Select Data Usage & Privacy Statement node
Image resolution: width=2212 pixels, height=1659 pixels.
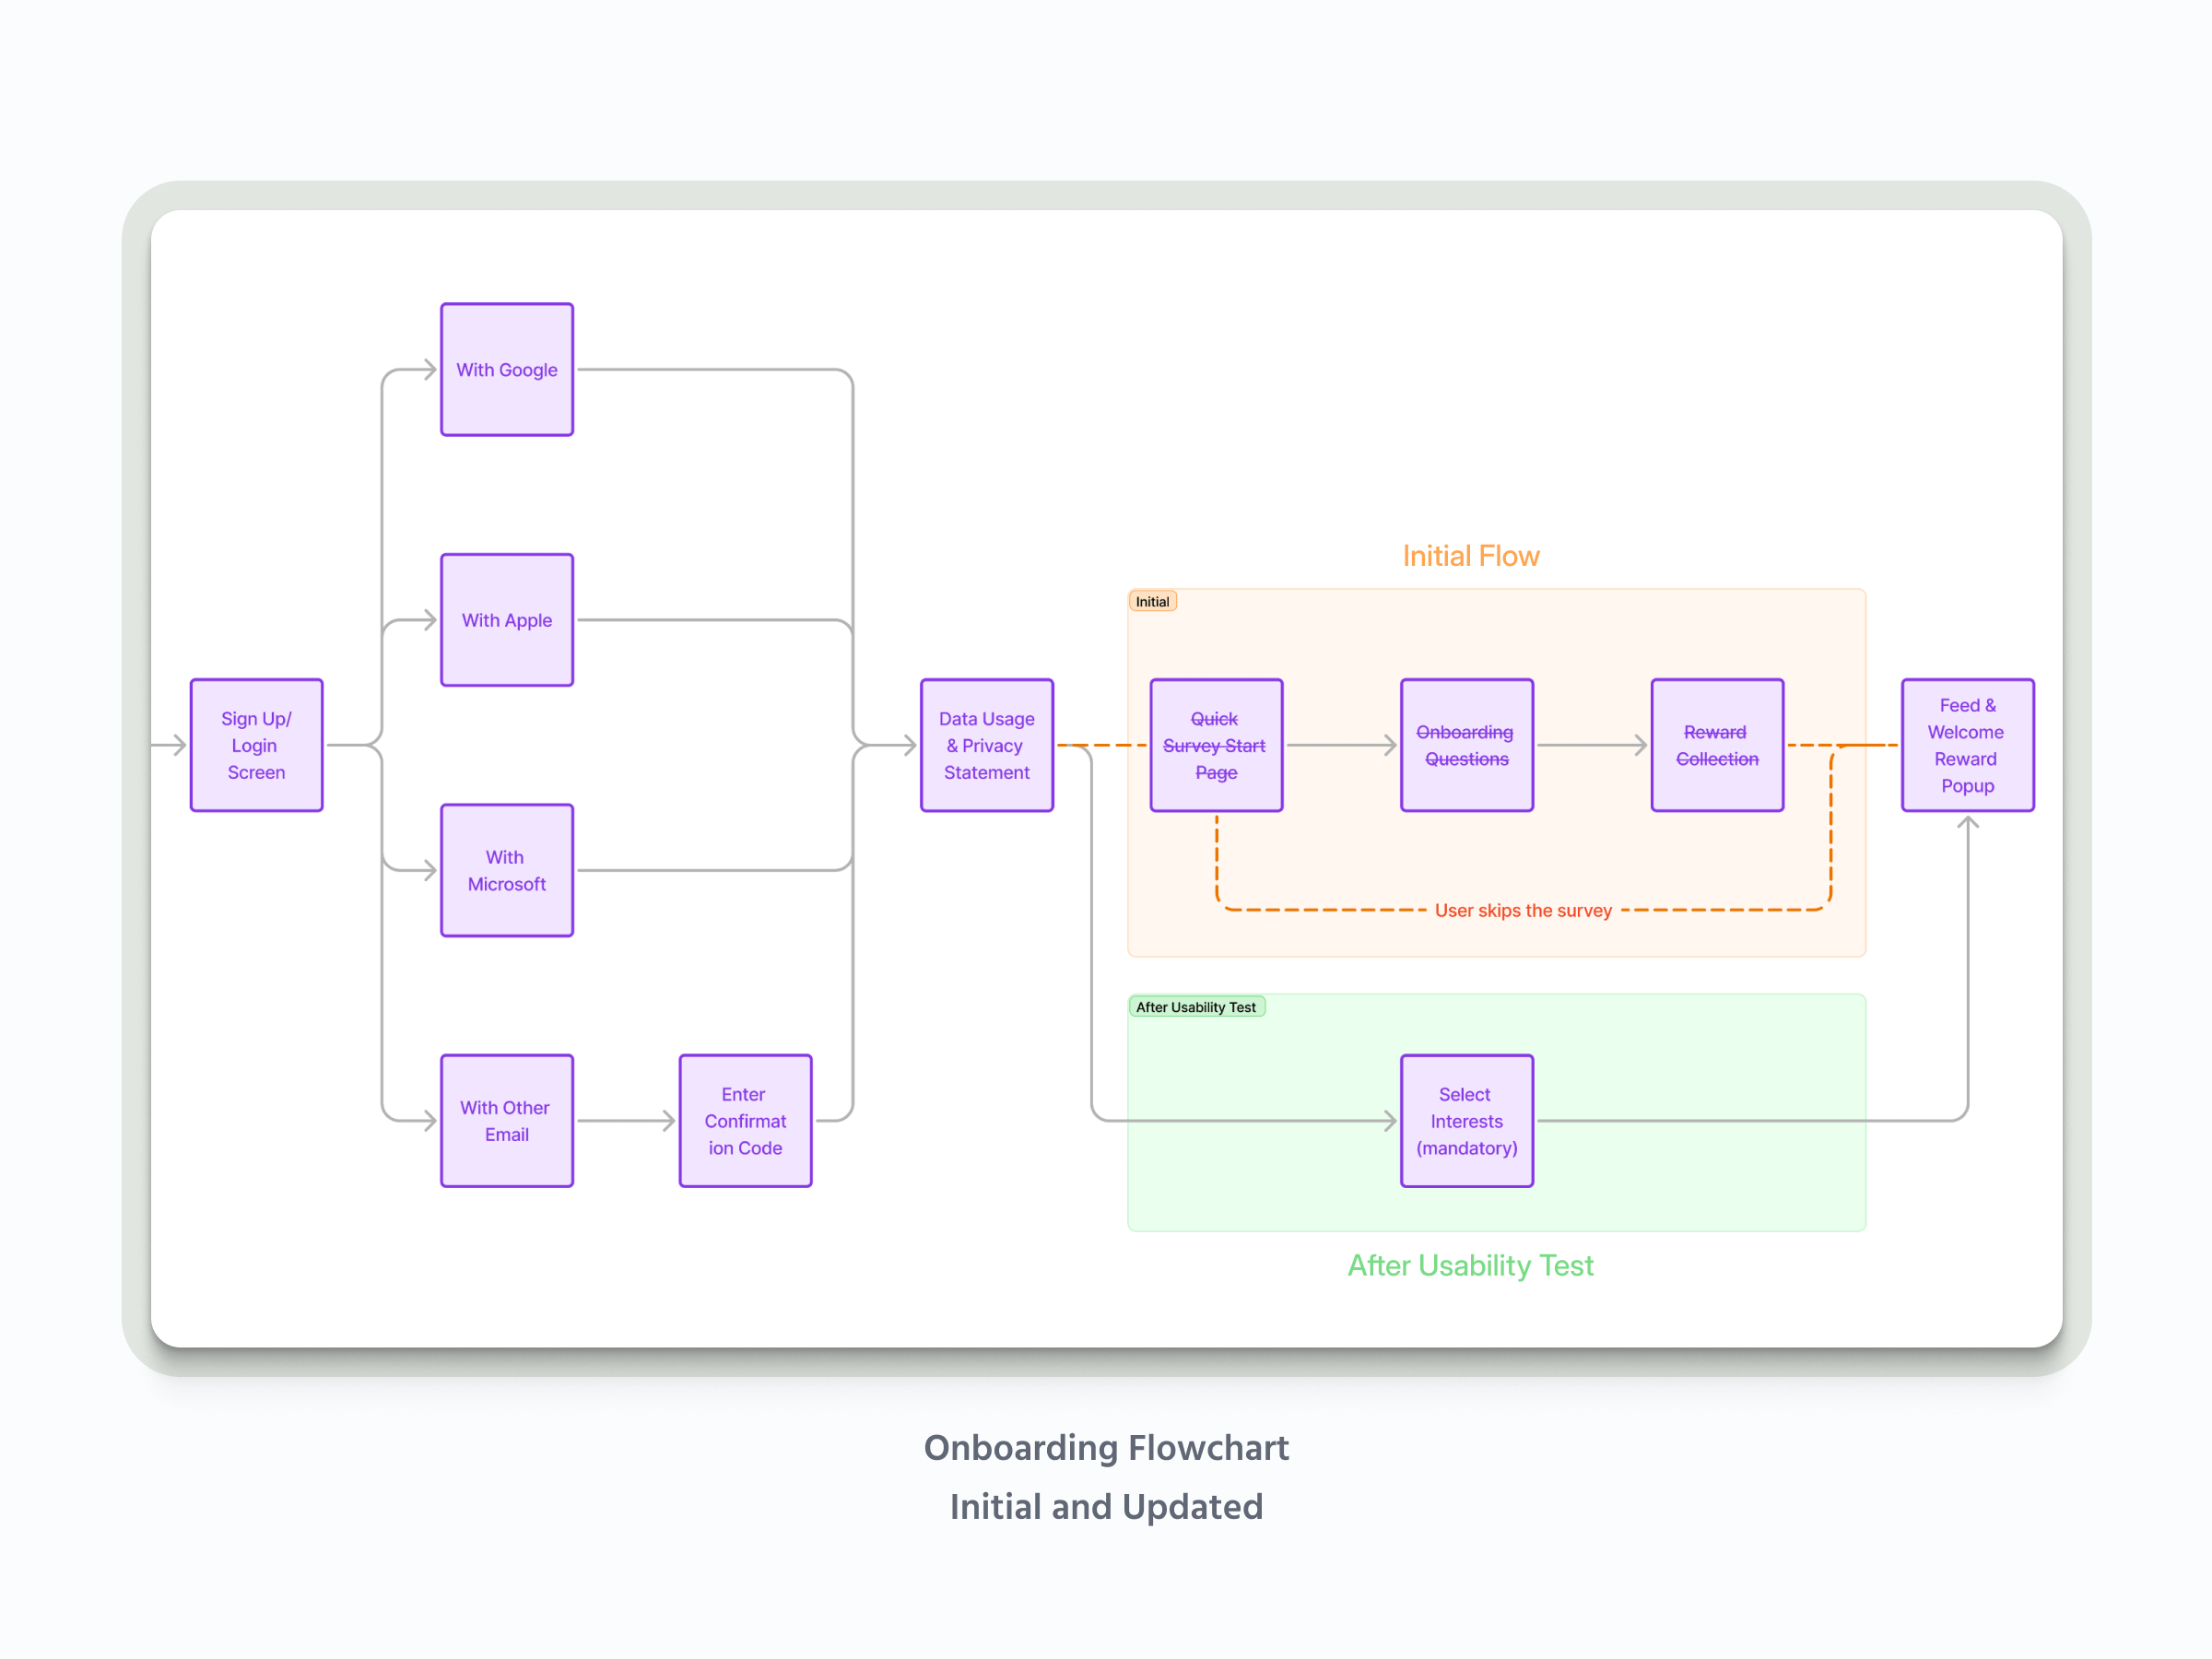point(986,745)
